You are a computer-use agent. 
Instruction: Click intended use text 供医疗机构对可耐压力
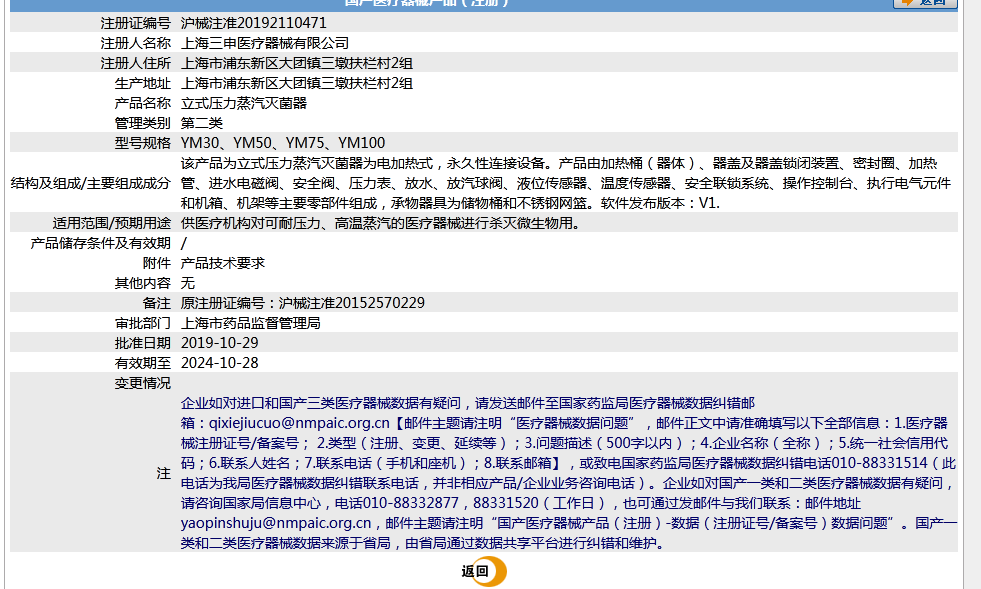coord(250,223)
